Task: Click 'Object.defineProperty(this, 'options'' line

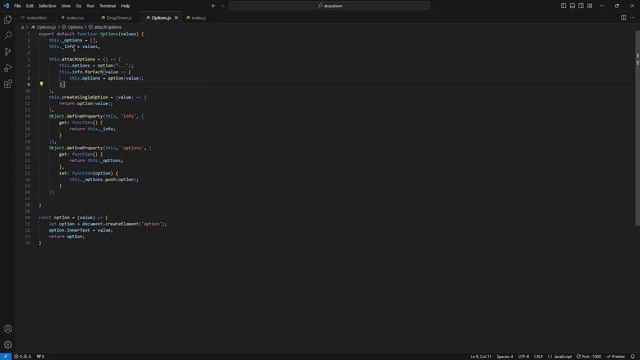Action: pos(100,148)
